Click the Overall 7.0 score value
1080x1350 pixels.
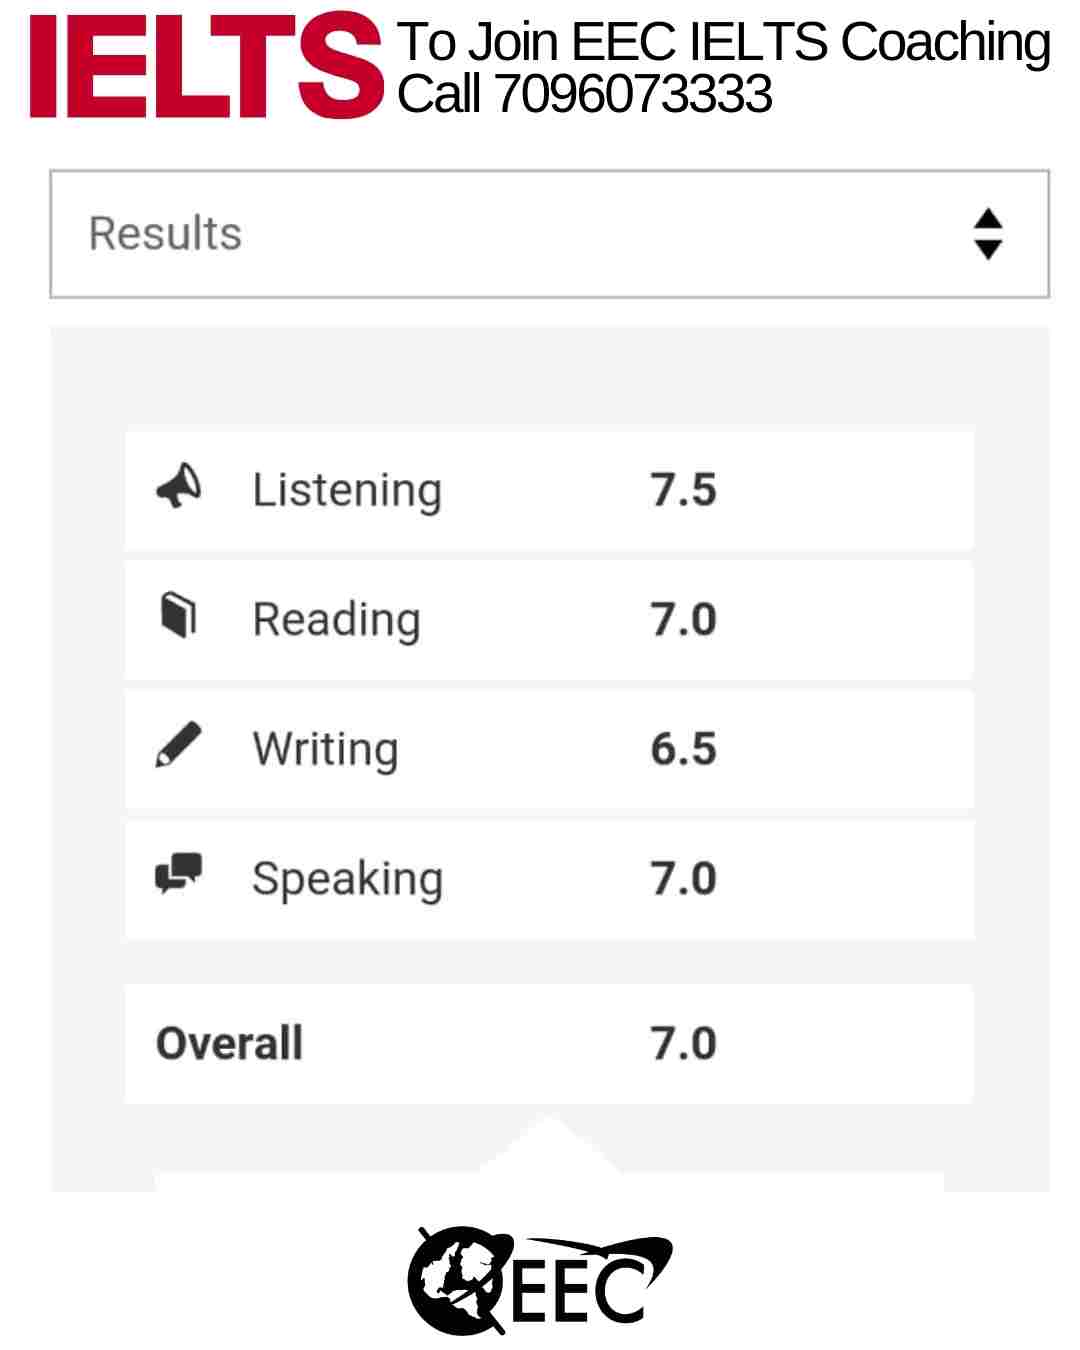(684, 1044)
